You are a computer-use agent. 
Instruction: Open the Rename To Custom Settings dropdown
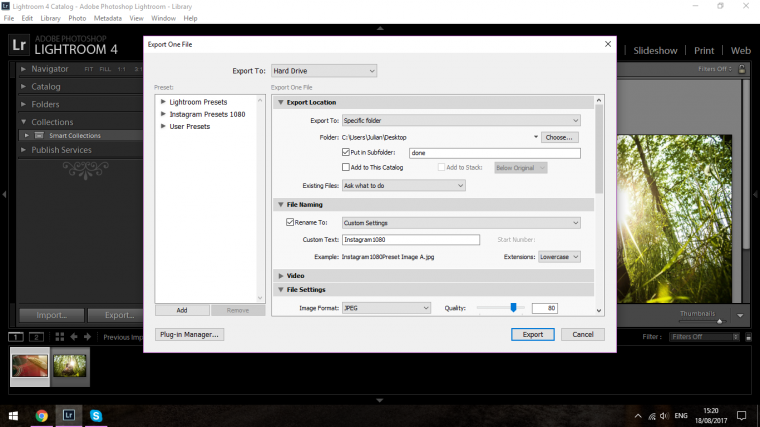coord(461,223)
